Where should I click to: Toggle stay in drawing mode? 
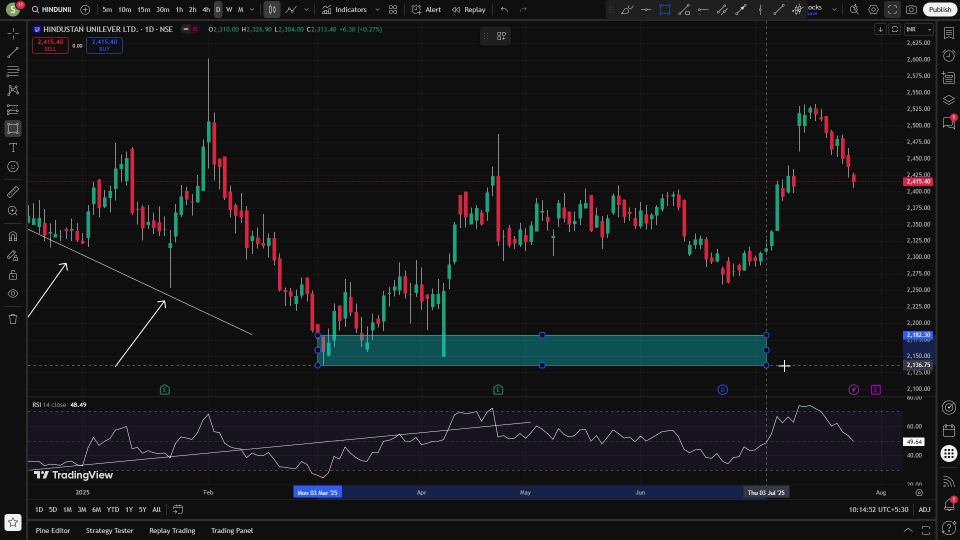click(x=13, y=256)
